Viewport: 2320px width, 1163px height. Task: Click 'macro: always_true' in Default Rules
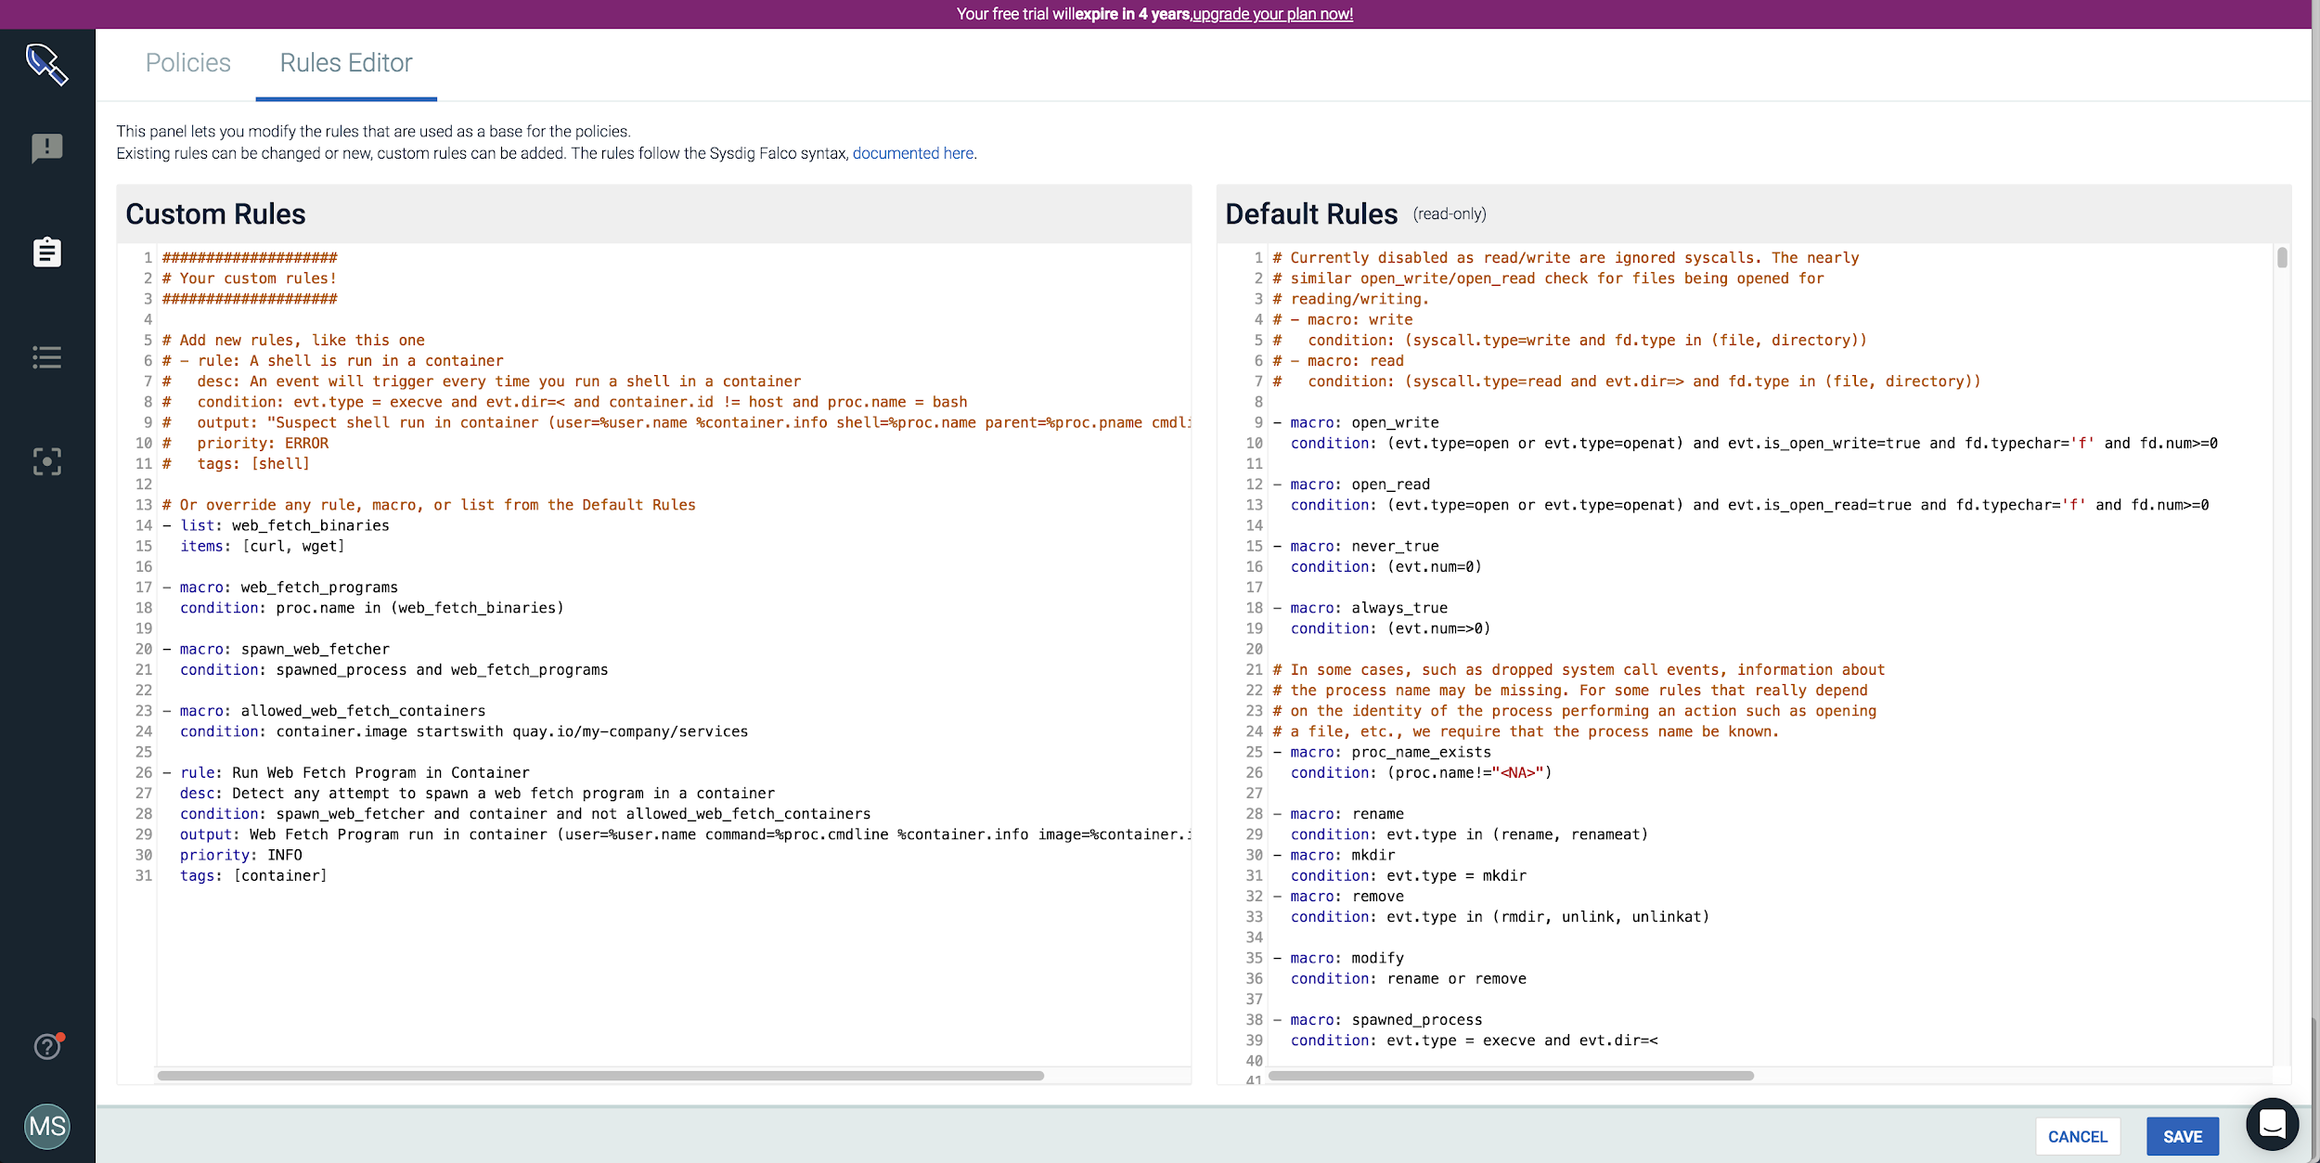1360,608
